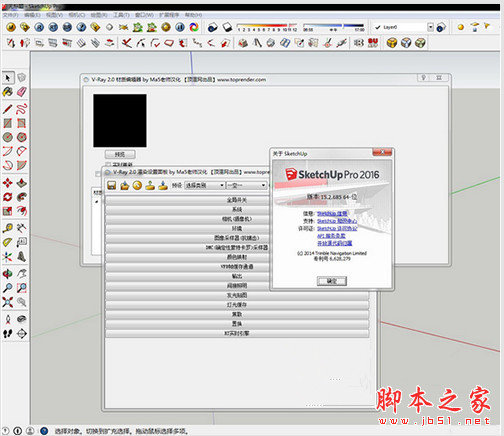Open the '--空--' preset dropdown
This screenshot has height=436, width=504.
coord(246,185)
